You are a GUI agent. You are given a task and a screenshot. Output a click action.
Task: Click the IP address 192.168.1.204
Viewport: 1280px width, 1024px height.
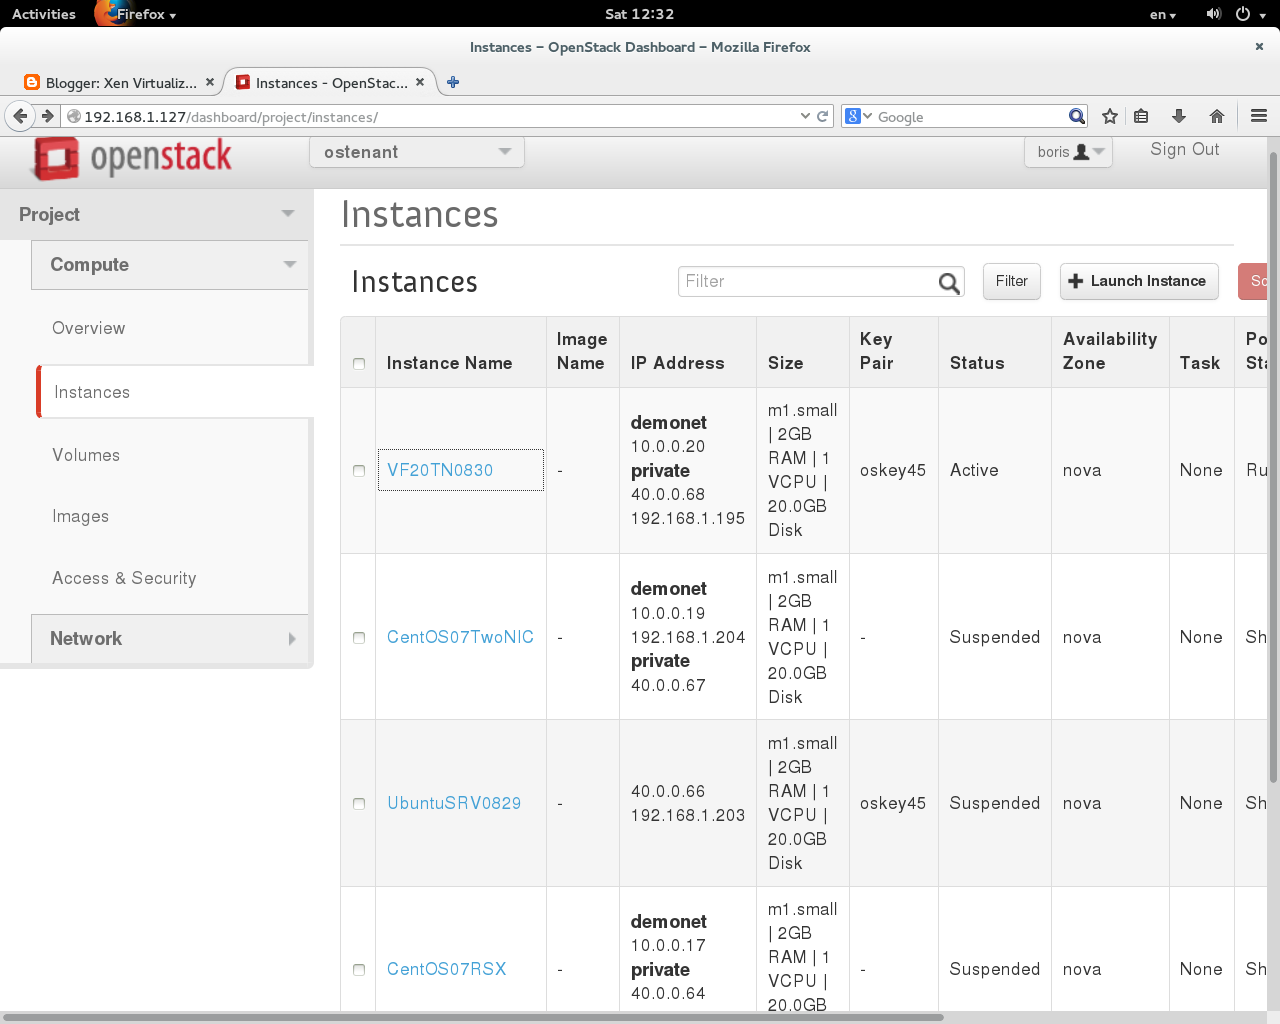click(688, 637)
